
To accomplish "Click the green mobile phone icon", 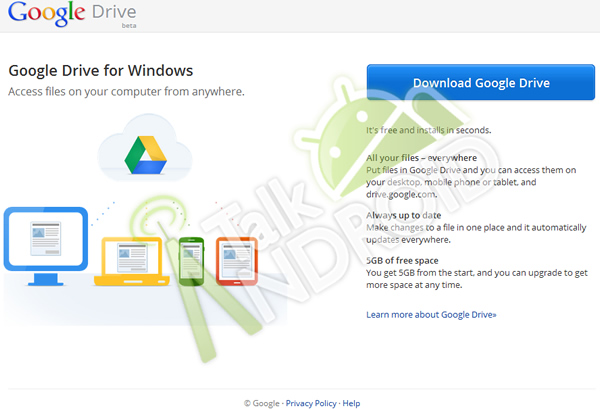I will [x=191, y=261].
